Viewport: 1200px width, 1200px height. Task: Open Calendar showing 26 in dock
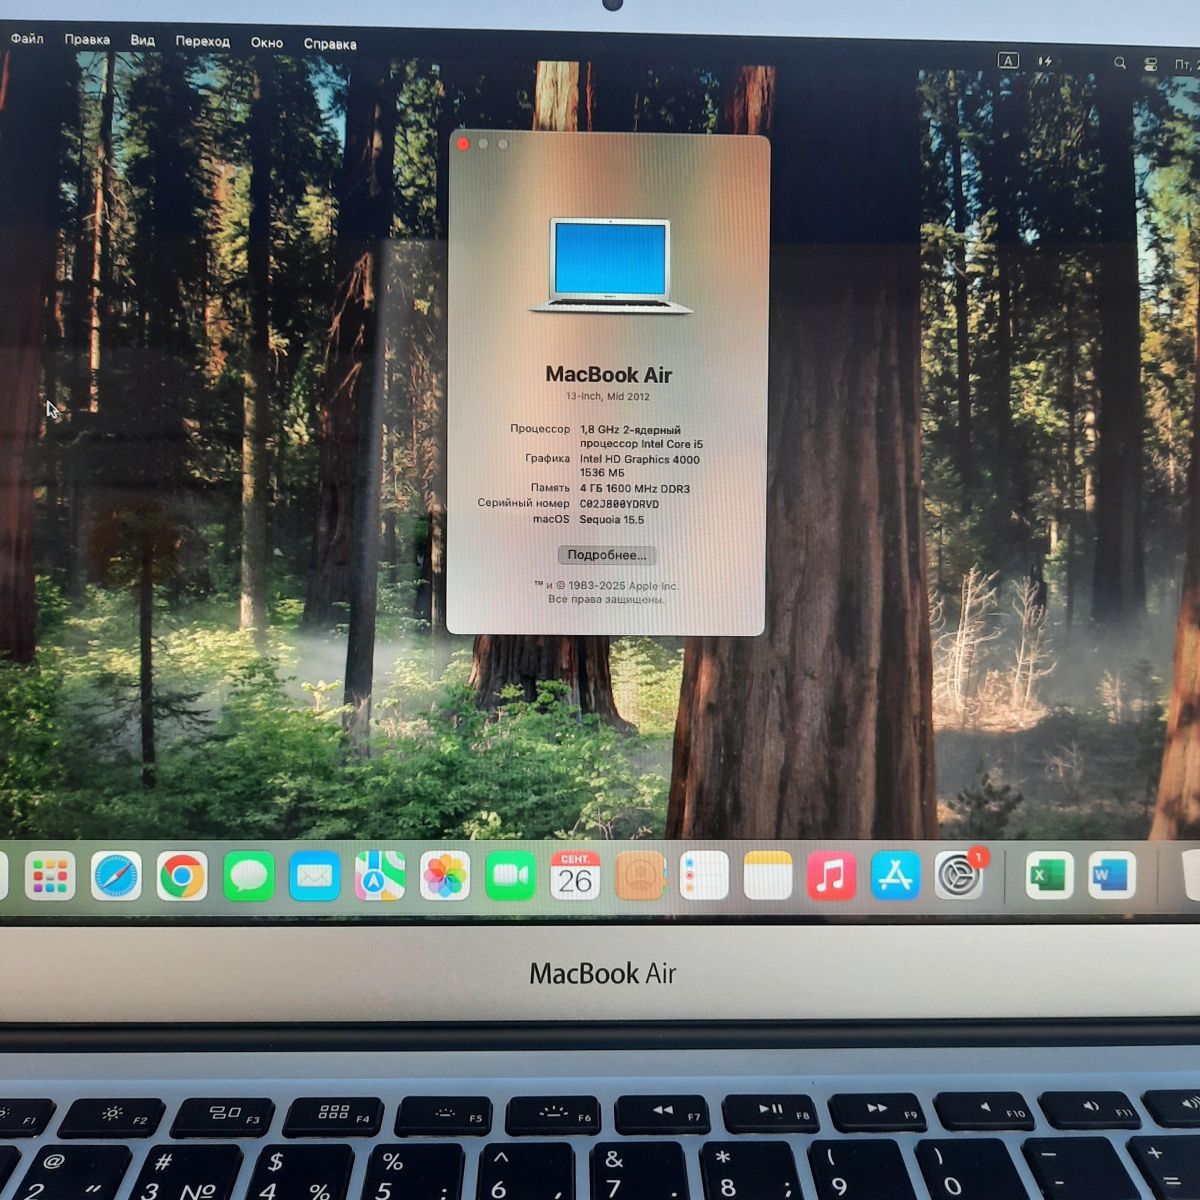click(575, 877)
